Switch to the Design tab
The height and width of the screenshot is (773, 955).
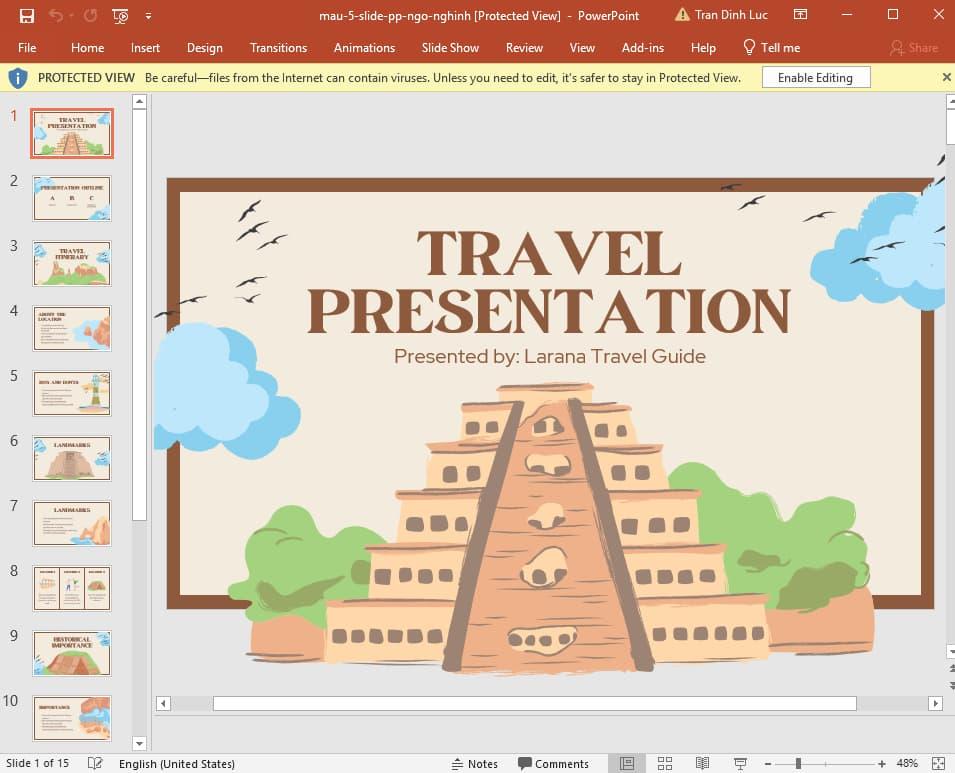(x=205, y=47)
